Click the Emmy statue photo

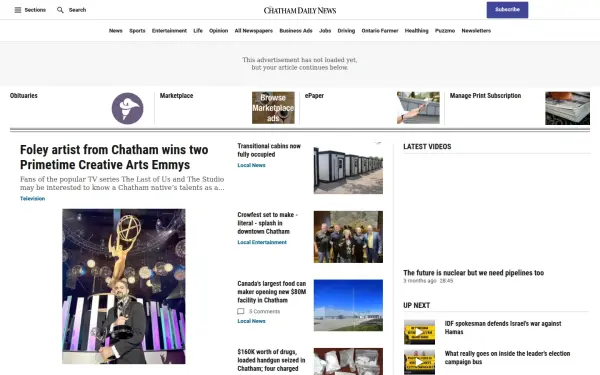(x=124, y=286)
